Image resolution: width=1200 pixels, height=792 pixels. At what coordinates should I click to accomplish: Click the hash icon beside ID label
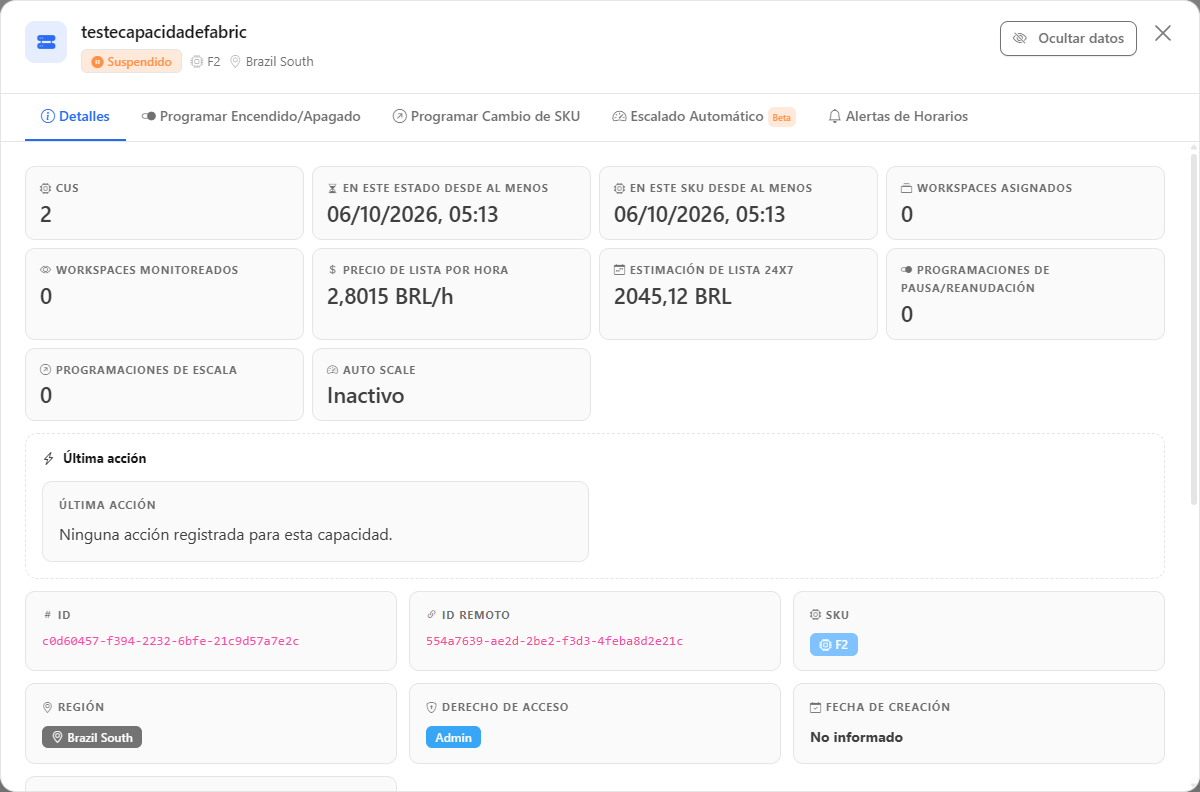[x=48, y=615]
